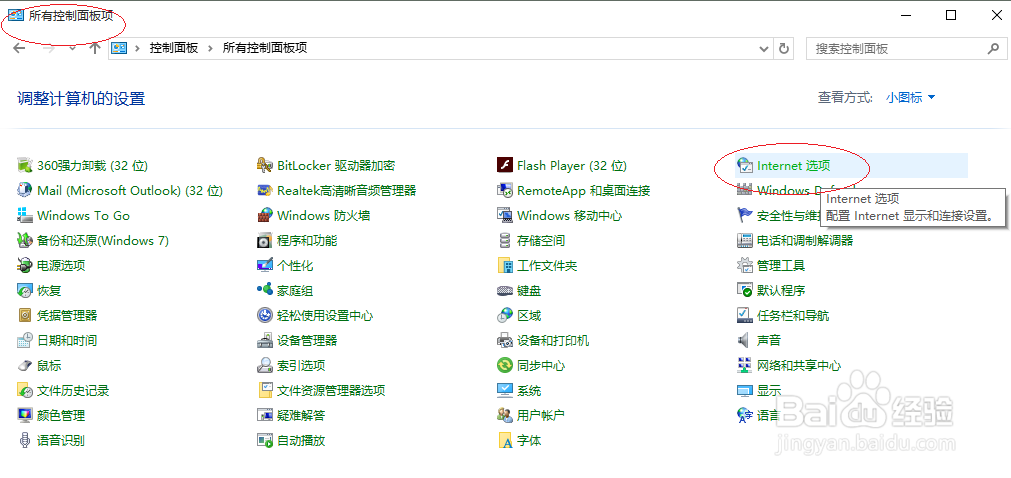Open the 文件资源管理器选项 link
The width and height of the screenshot is (1011, 478).
coord(331,390)
